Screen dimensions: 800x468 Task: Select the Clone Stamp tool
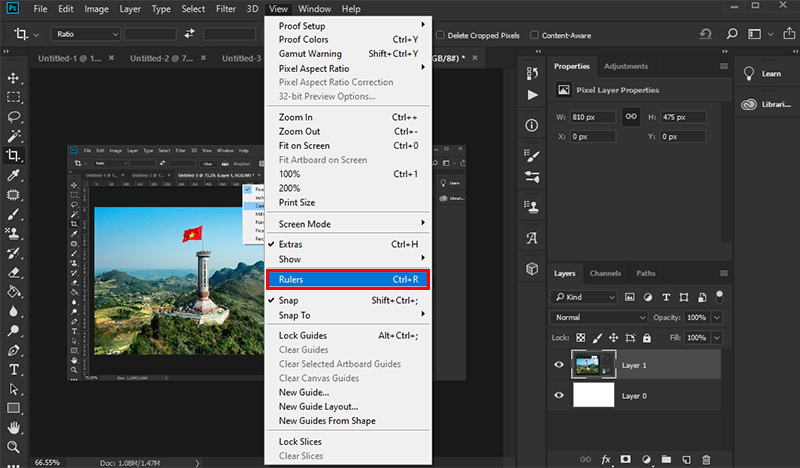click(13, 234)
